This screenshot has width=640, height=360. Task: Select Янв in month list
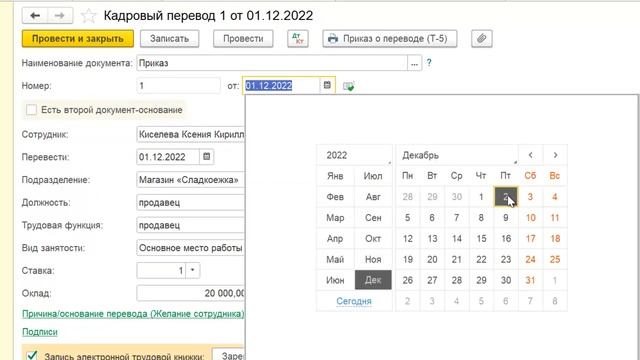click(335, 176)
